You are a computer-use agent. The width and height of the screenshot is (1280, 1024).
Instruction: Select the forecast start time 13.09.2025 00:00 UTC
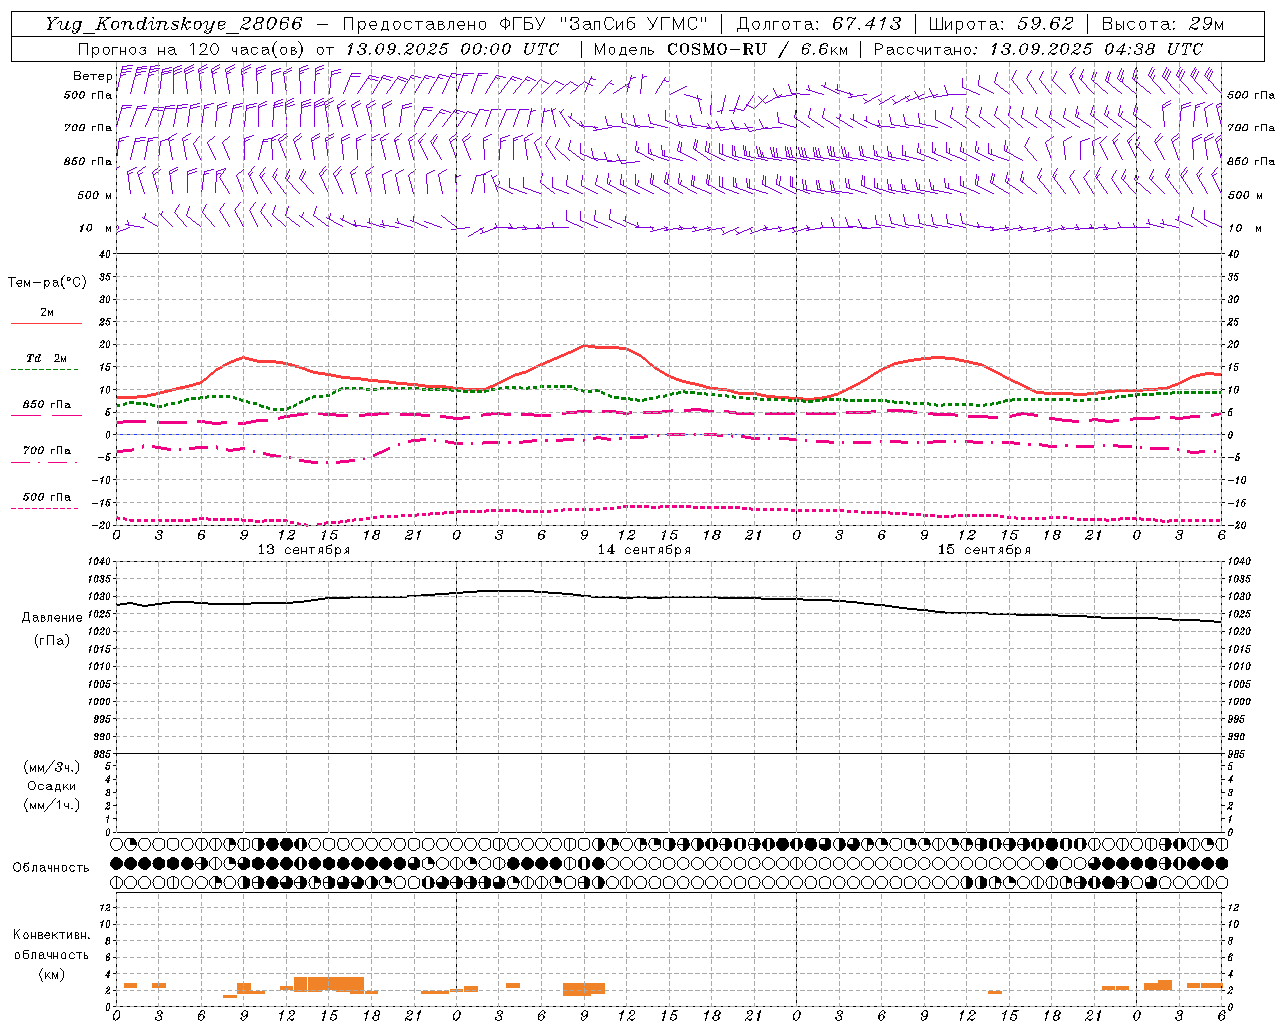coord(452,49)
